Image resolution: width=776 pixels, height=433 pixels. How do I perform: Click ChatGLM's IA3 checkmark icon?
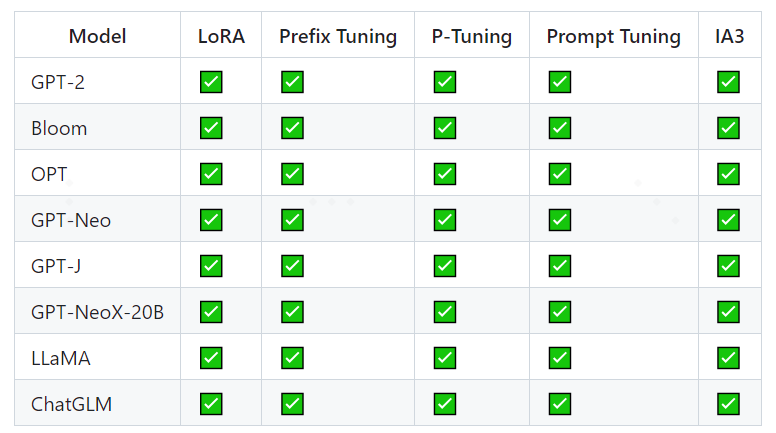click(728, 404)
